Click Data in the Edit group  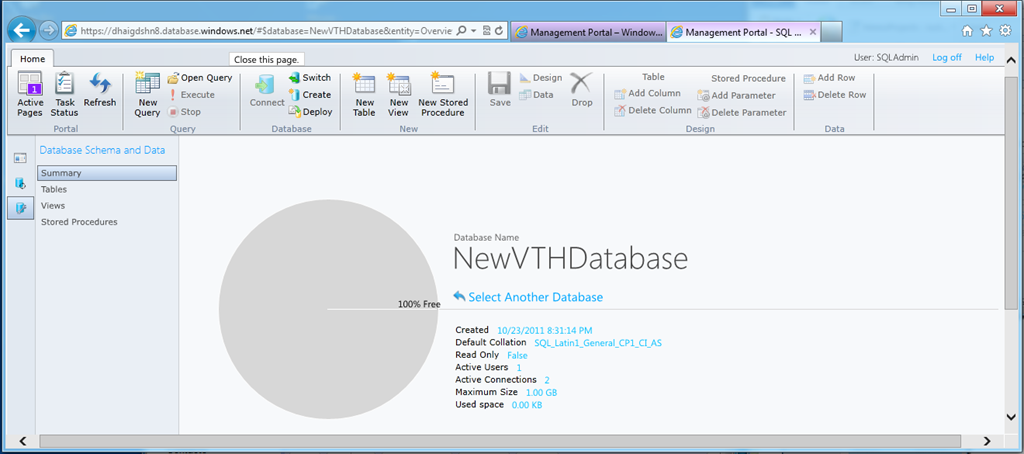(536, 95)
